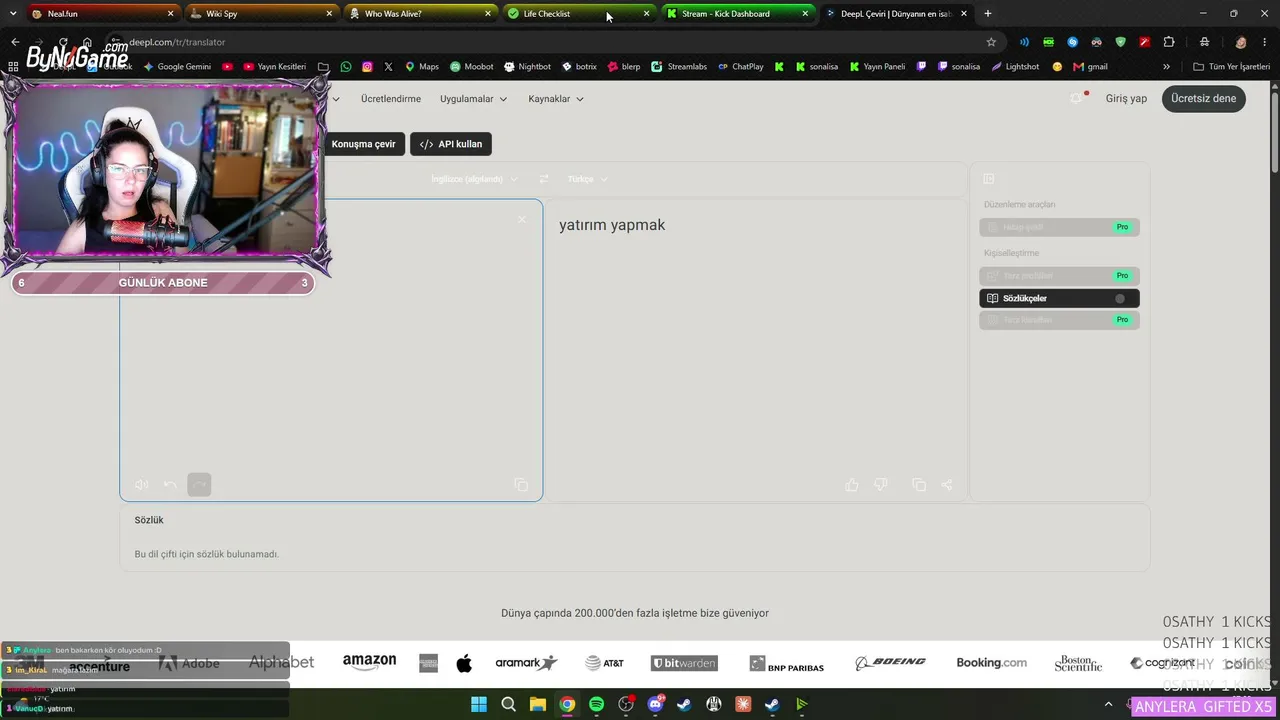Copy the source text with the copy icon
The width and height of the screenshot is (1280, 720).
click(x=521, y=485)
